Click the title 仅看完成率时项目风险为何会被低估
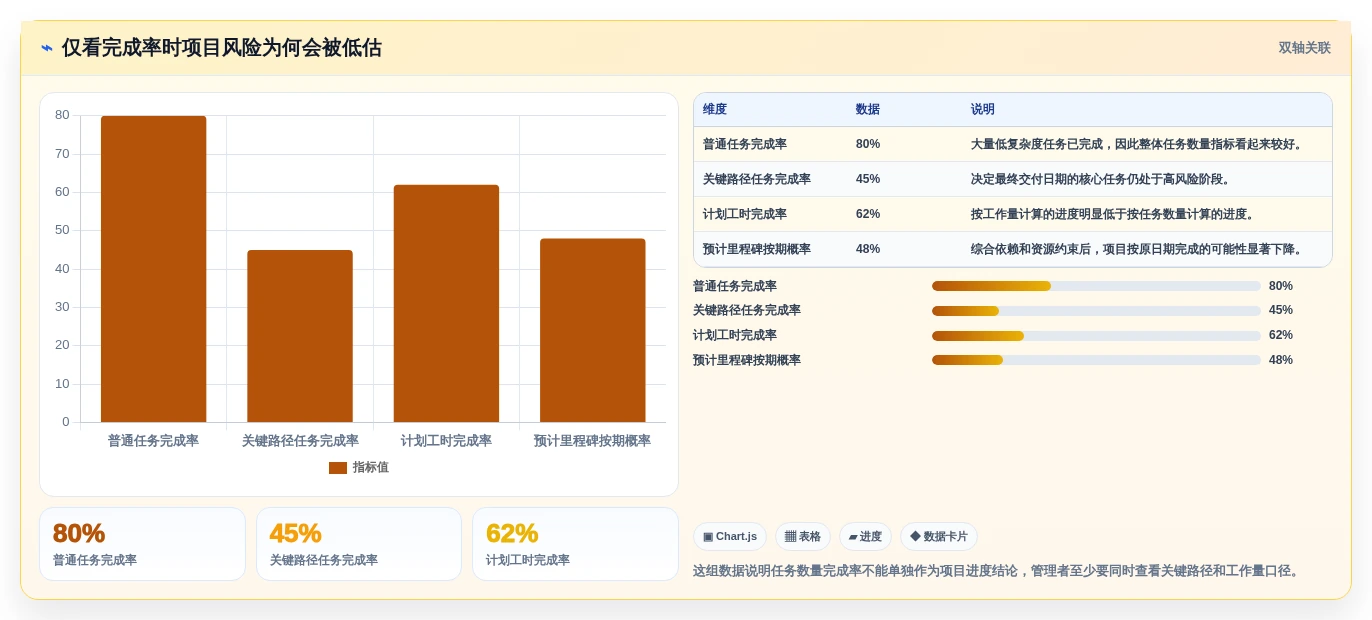 tap(221, 48)
